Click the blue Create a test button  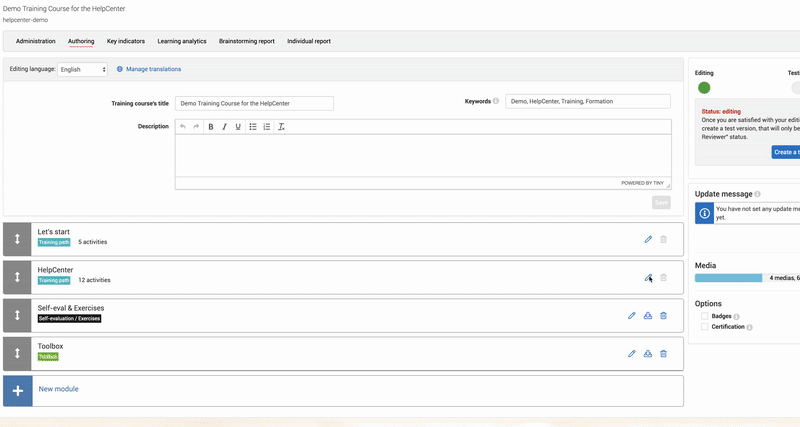coord(786,152)
